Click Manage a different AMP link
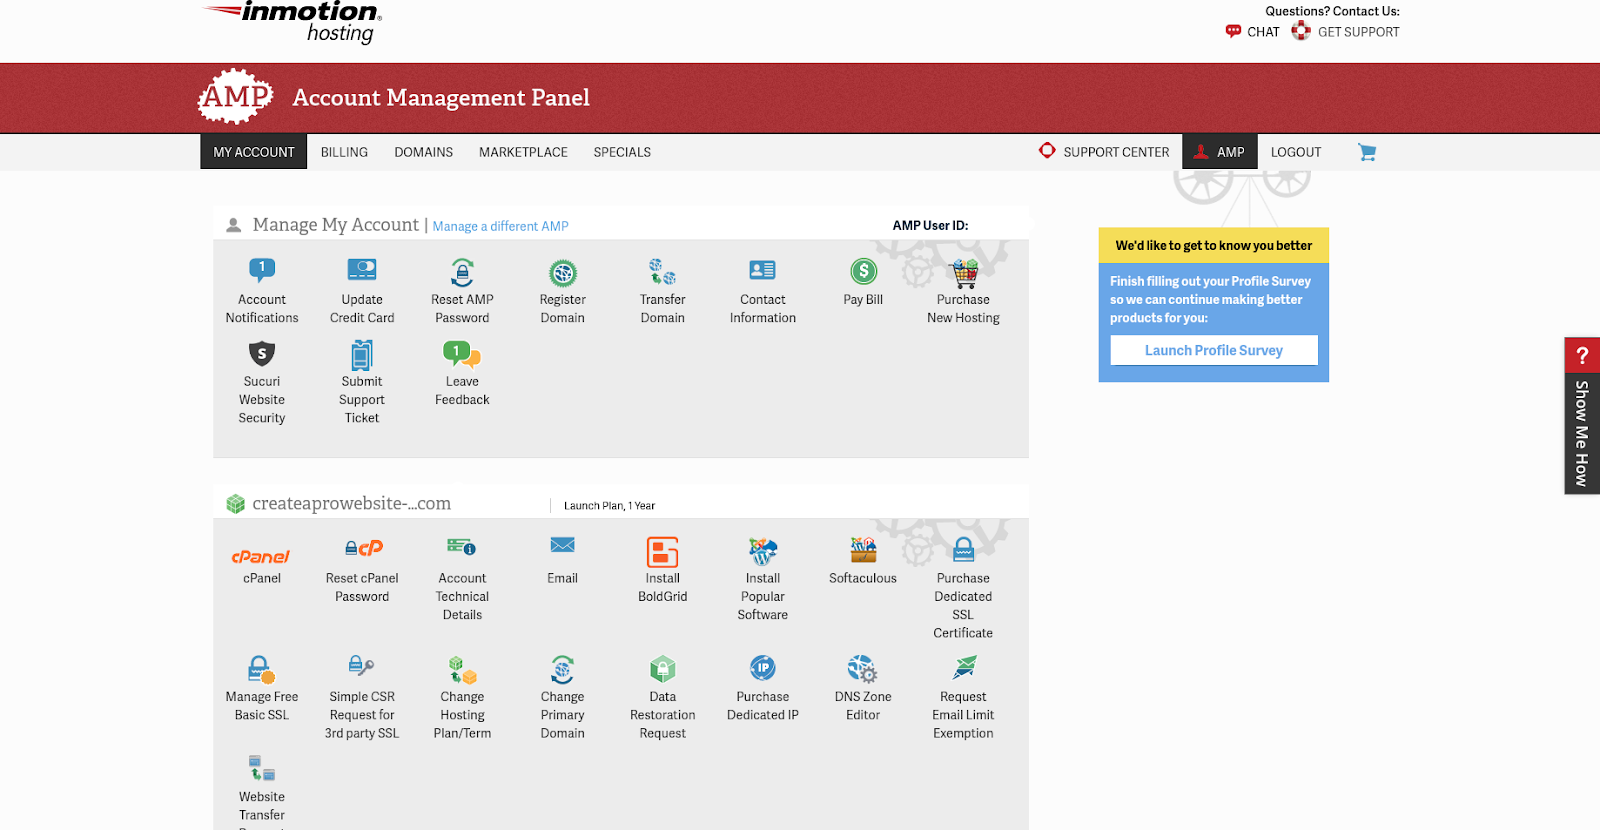Image resolution: width=1600 pixels, height=830 pixels. pos(500,226)
